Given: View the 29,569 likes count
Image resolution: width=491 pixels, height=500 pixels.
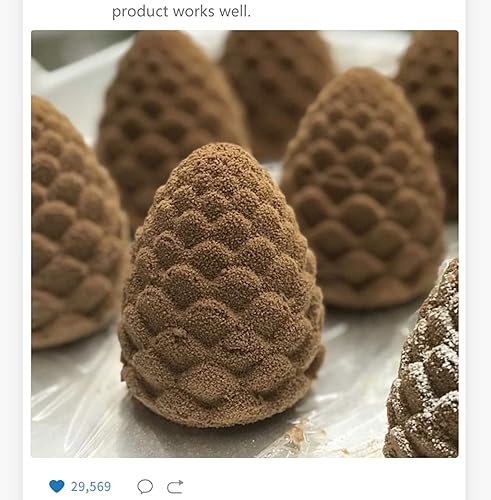Looking at the screenshot, I should [91, 487].
